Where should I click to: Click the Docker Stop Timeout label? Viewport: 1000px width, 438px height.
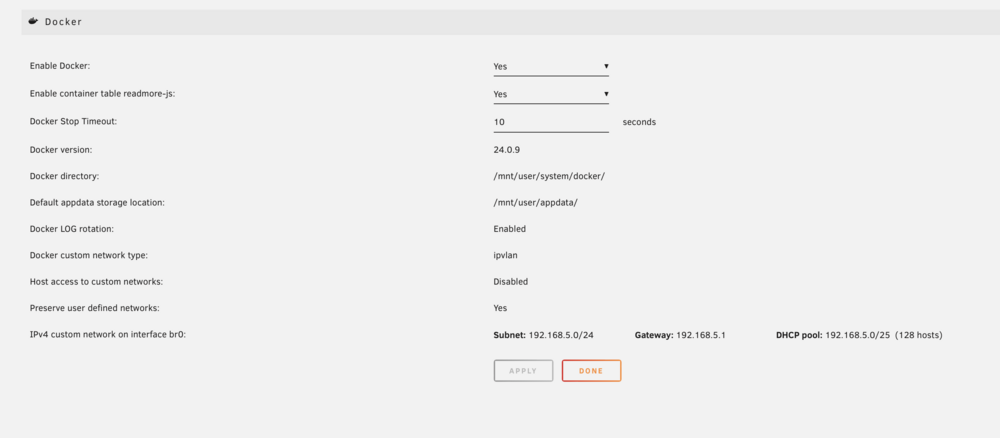[73, 121]
